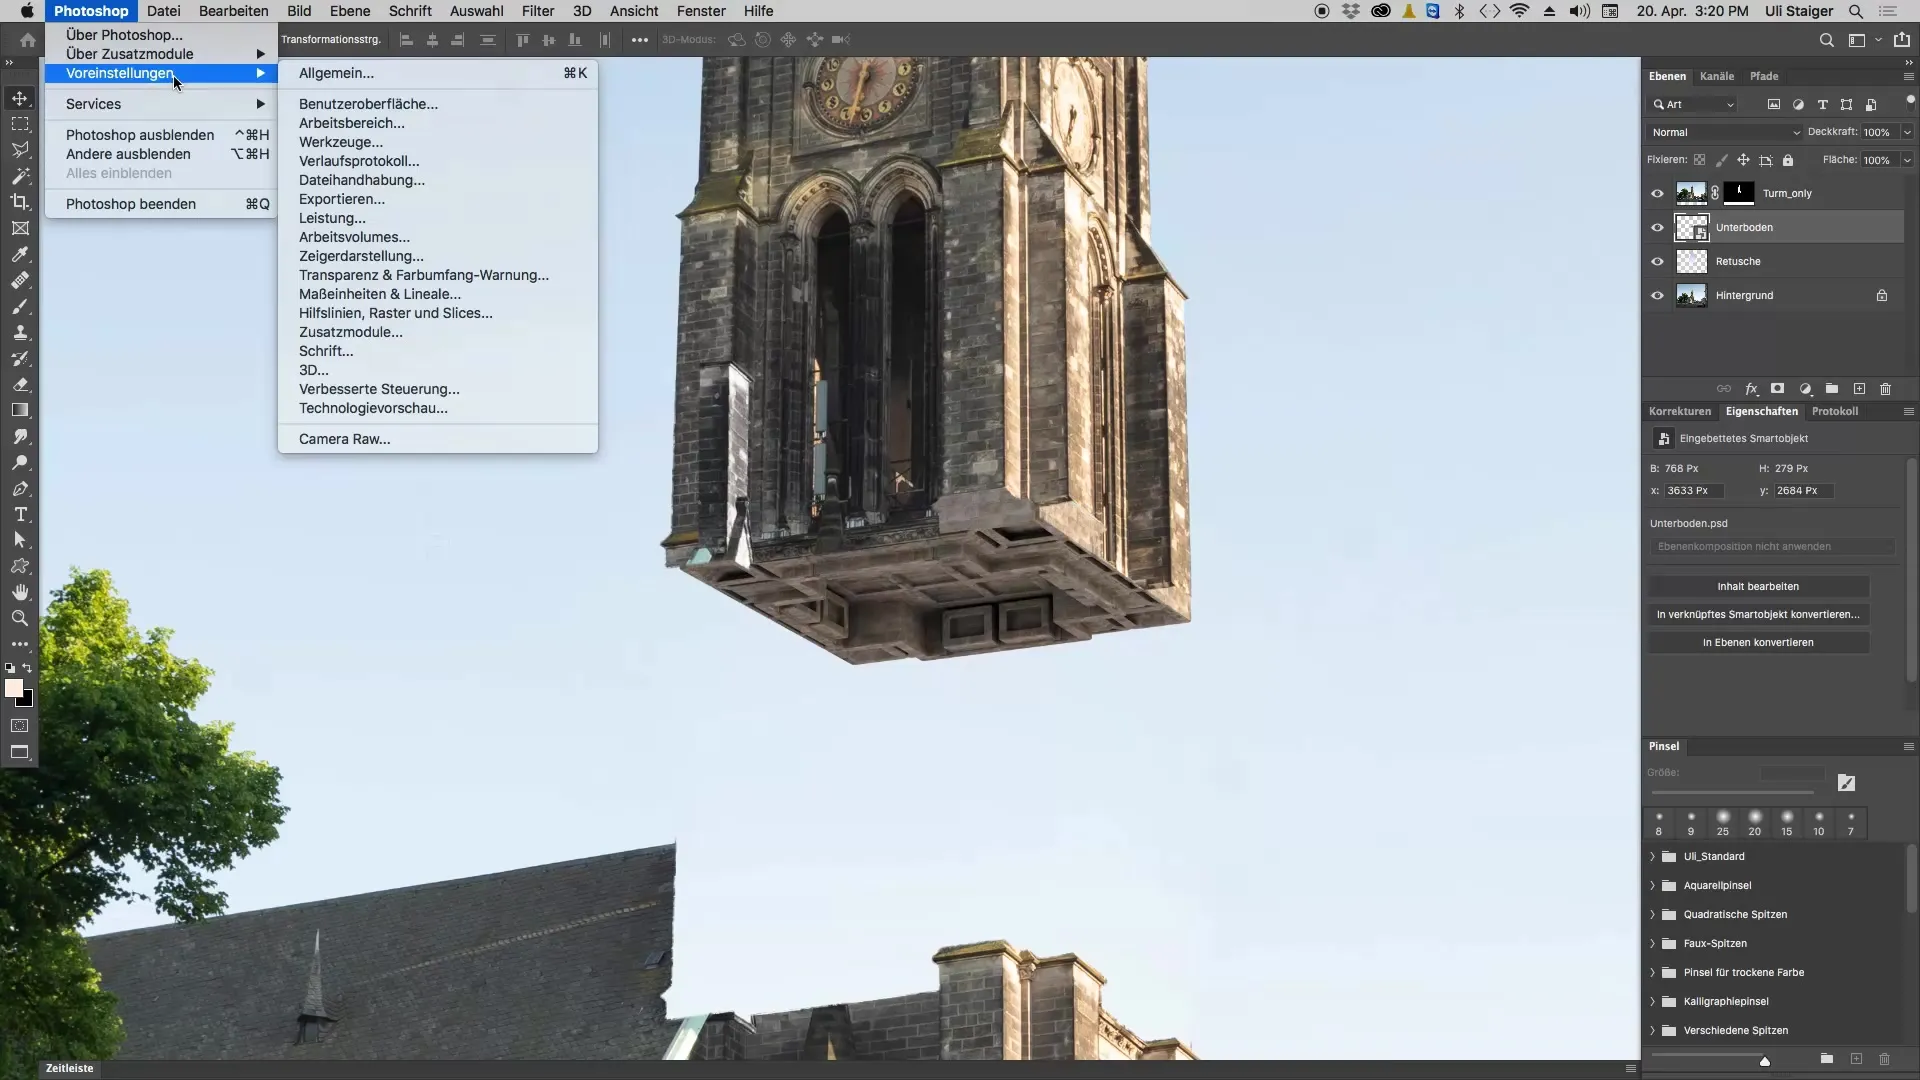Viewport: 1920px width, 1080px height.
Task: Click the Inhalt bearbeiten button
Action: [x=1757, y=587]
